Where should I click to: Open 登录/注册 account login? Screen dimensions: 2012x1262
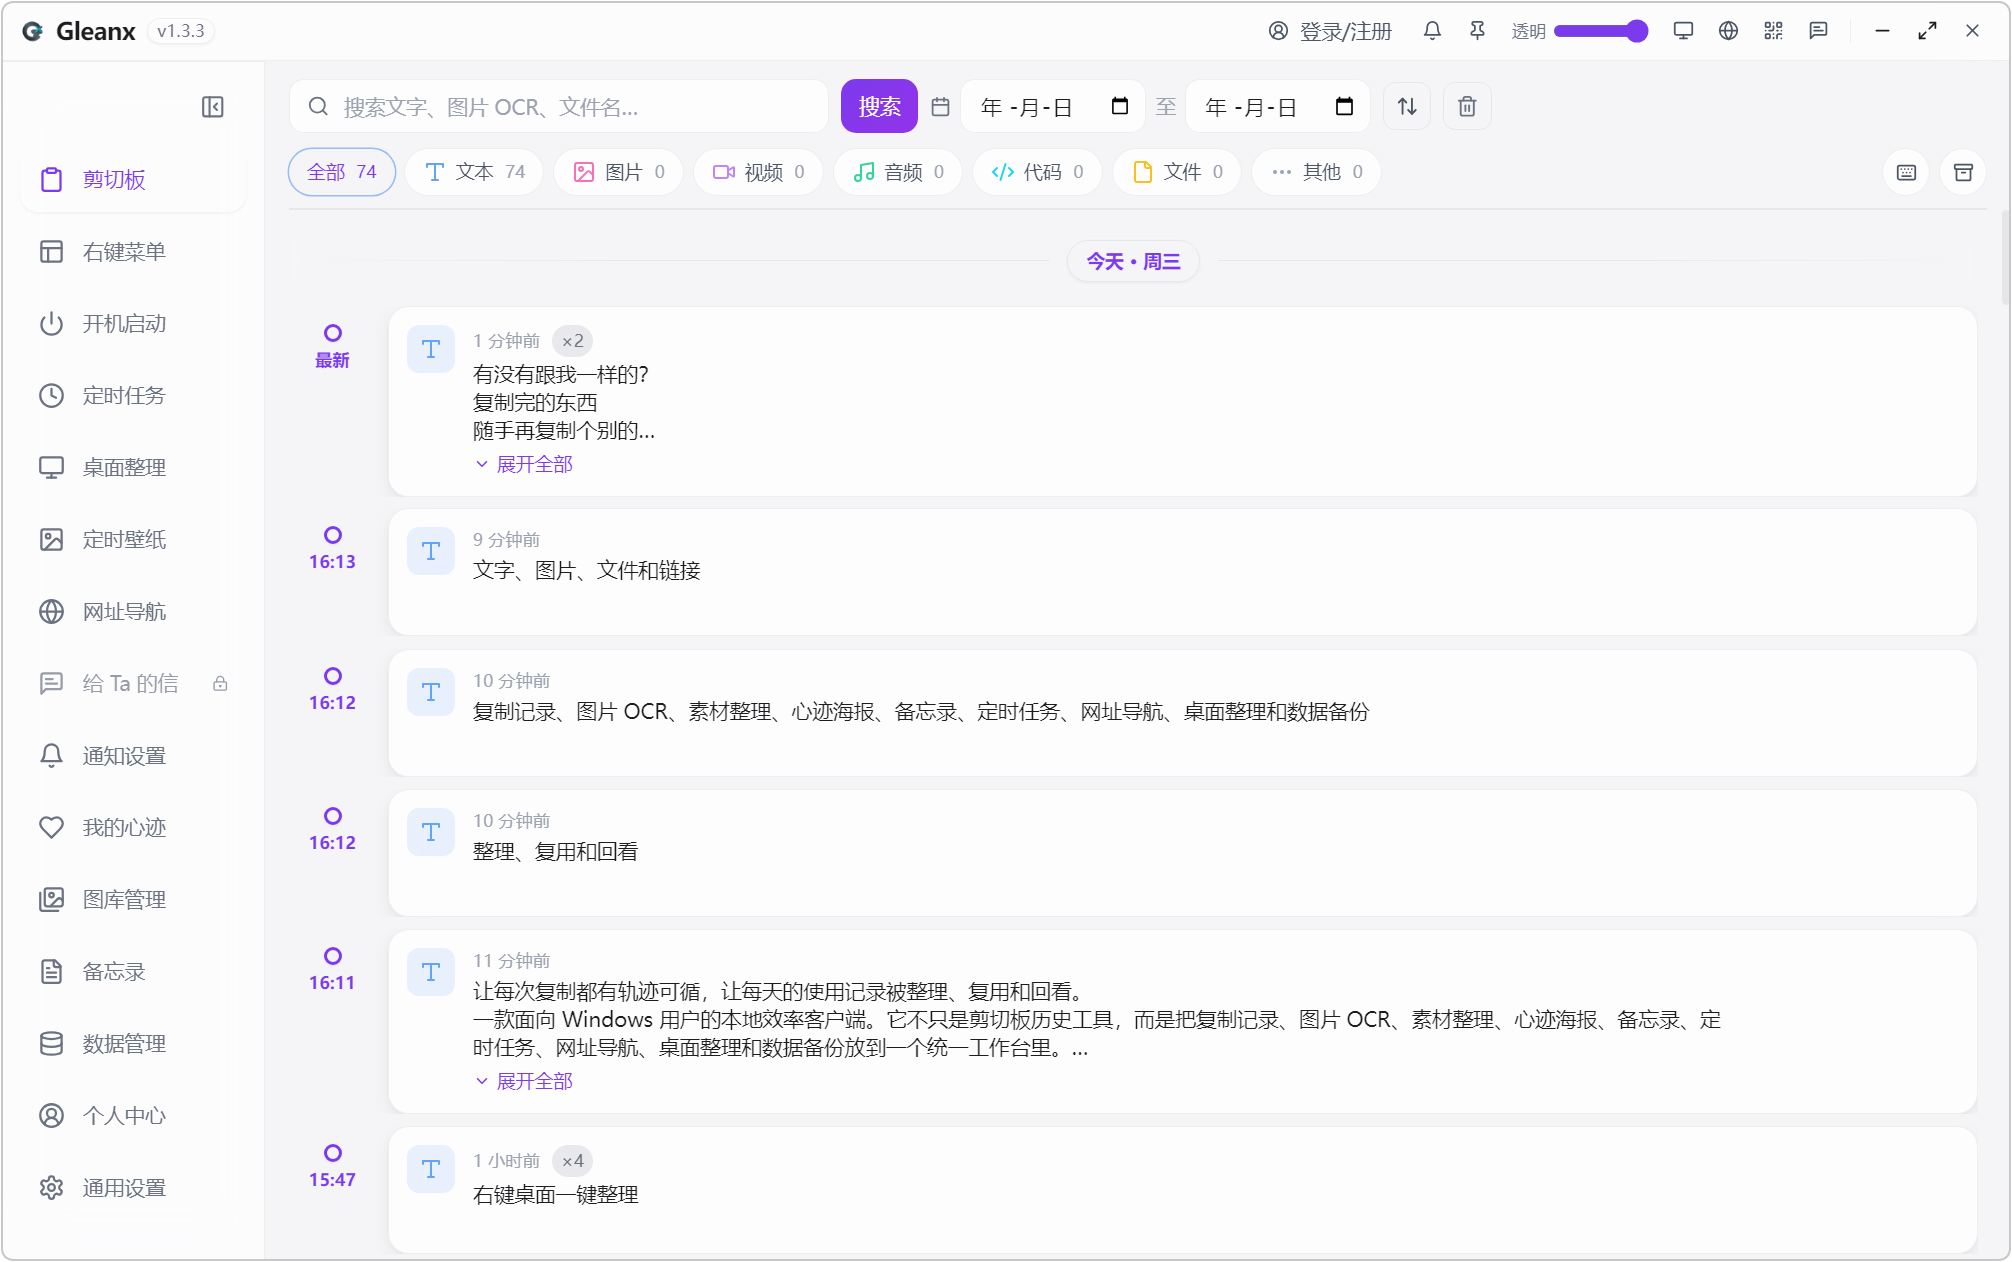[x=1330, y=31]
